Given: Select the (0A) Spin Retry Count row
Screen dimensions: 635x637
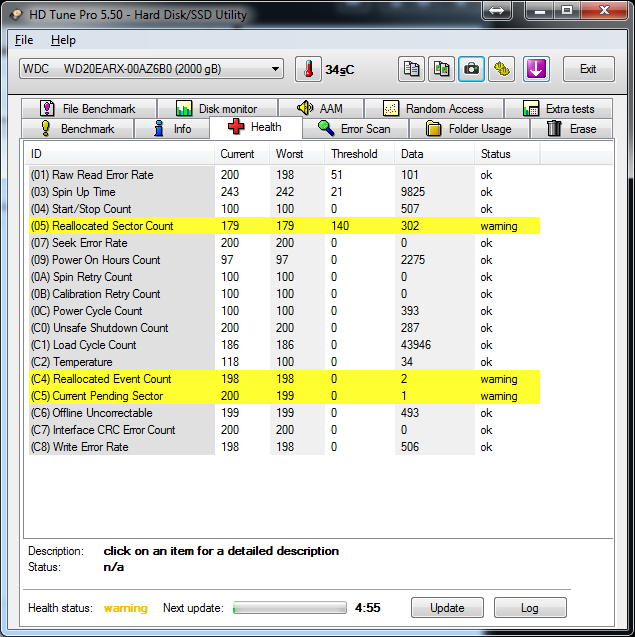Looking at the screenshot, I should 284,277.
